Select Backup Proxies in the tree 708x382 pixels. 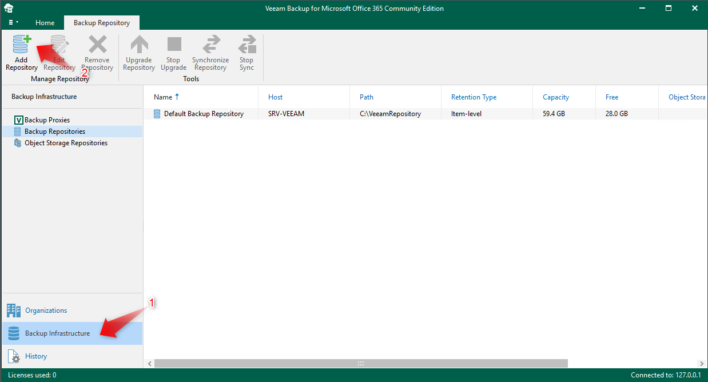(47, 120)
